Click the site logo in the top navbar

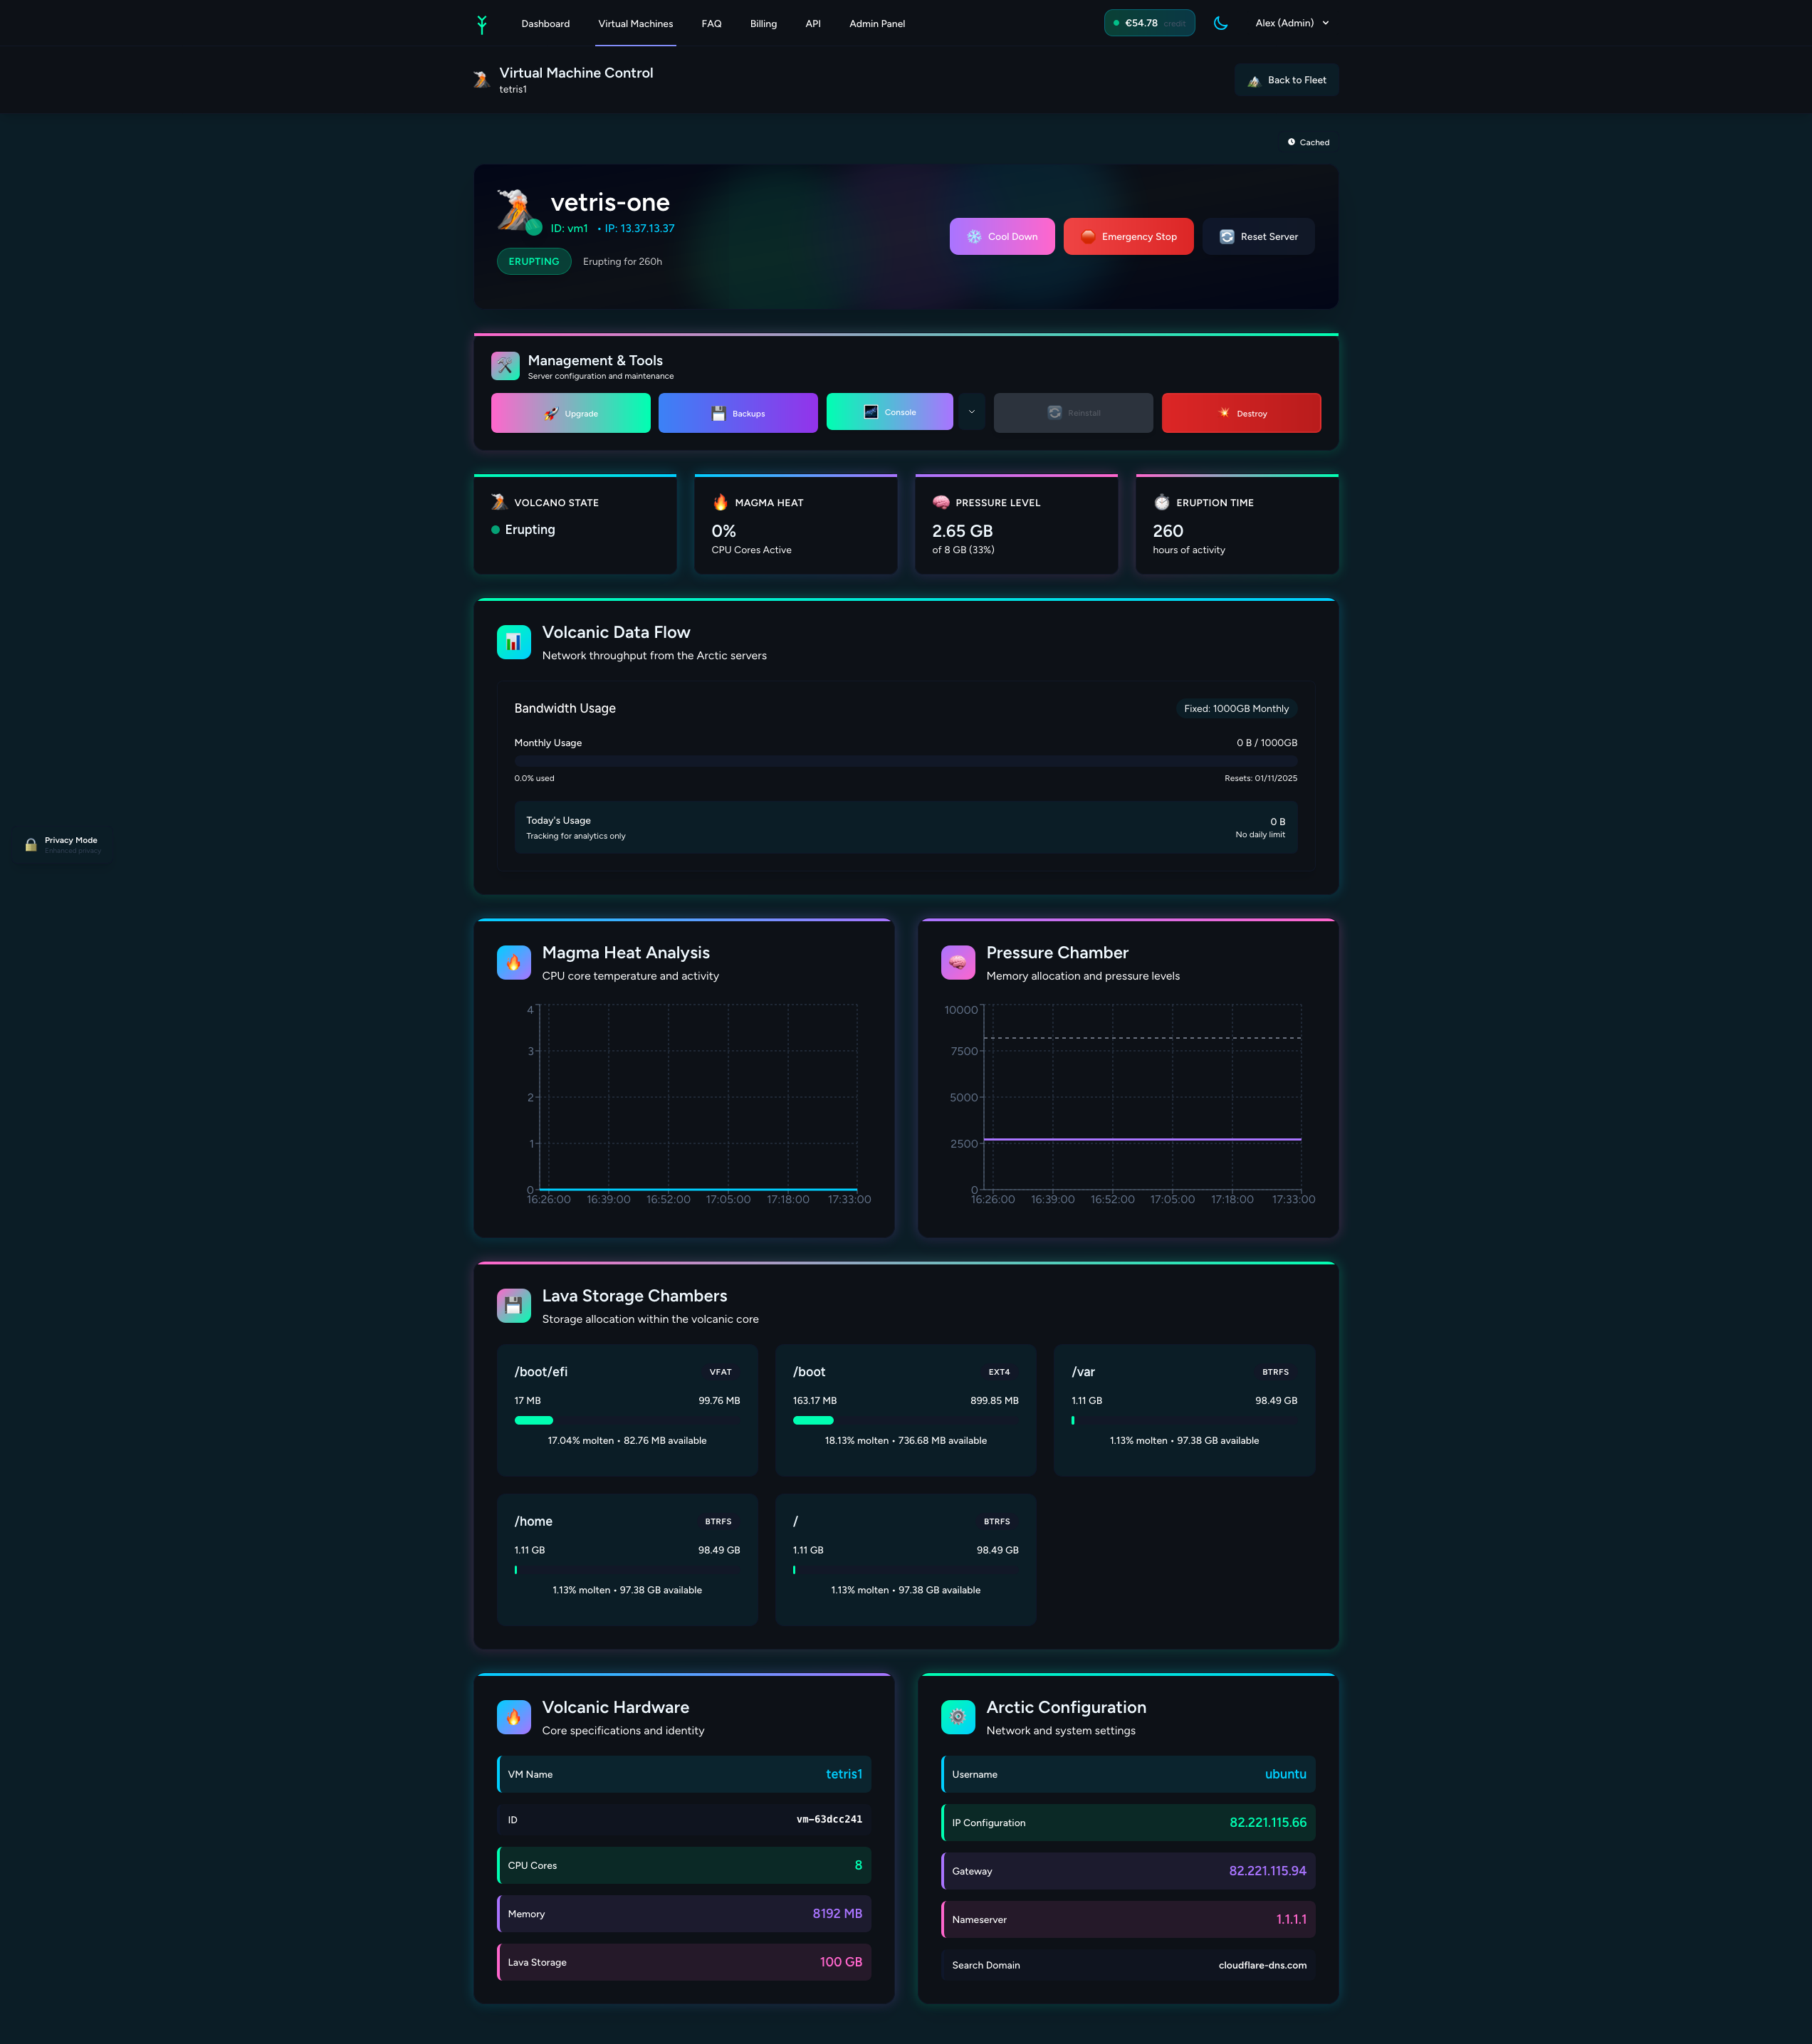[482, 22]
